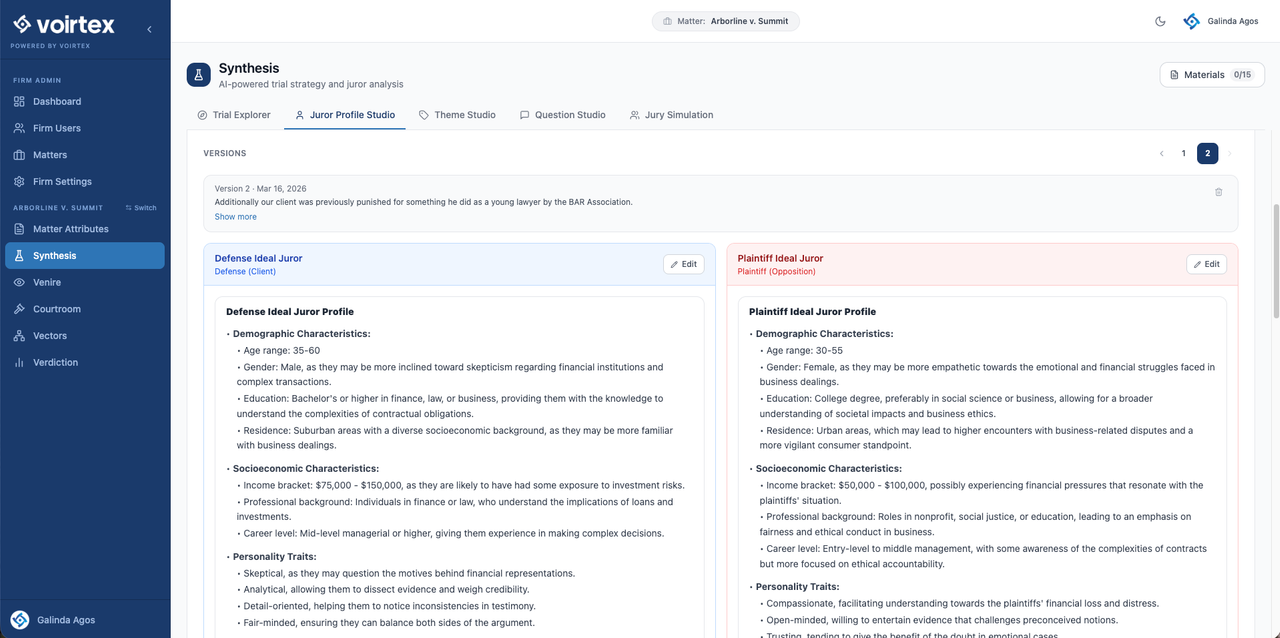
Task: Click the page vertical scrollbar
Action: (x=1275, y=260)
